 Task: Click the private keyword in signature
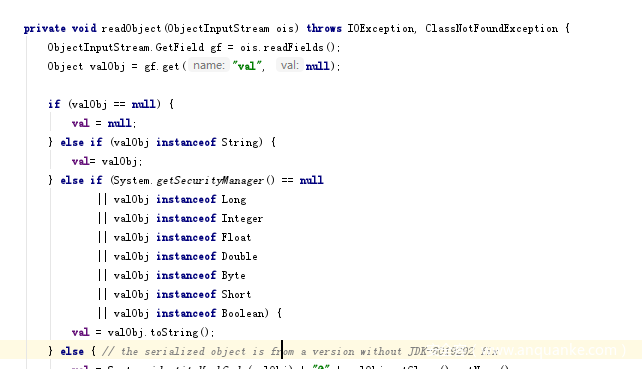[x=45, y=29]
